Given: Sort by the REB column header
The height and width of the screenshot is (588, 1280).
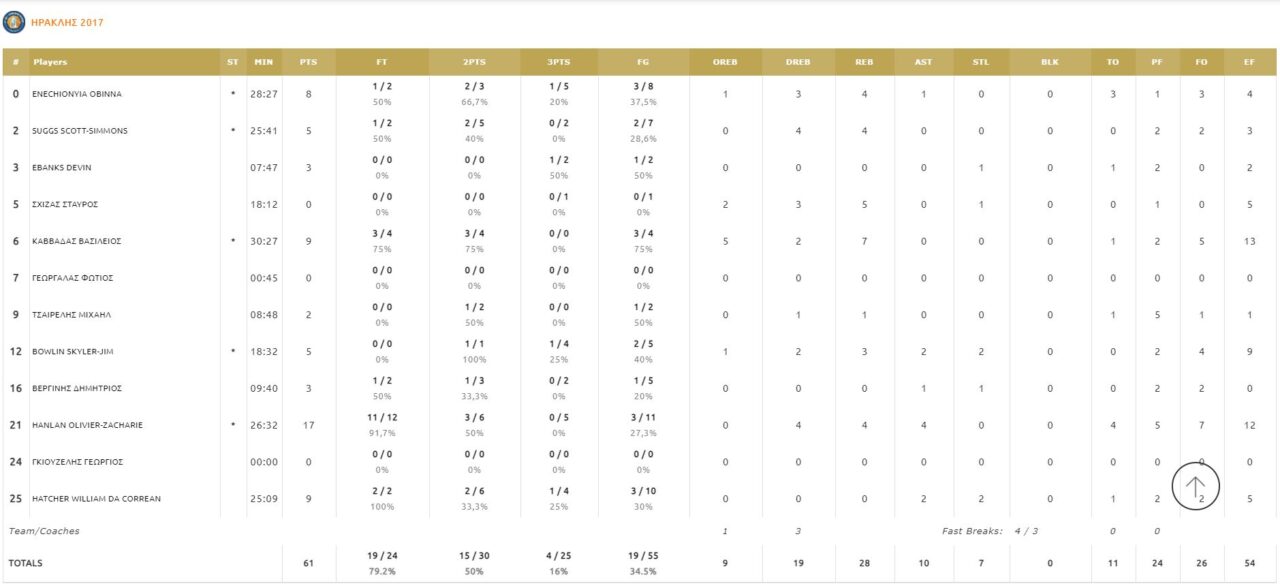Looking at the screenshot, I should pyautogui.click(x=864, y=62).
